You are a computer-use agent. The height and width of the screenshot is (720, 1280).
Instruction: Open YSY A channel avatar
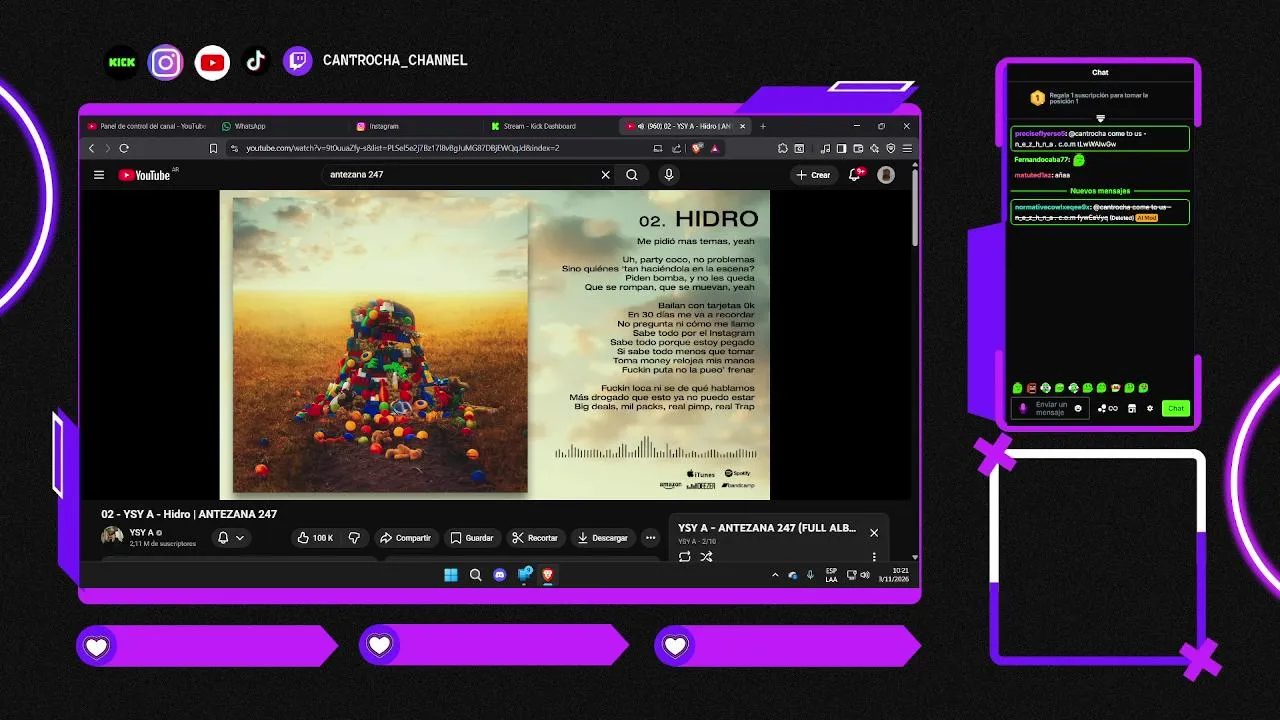(112, 537)
